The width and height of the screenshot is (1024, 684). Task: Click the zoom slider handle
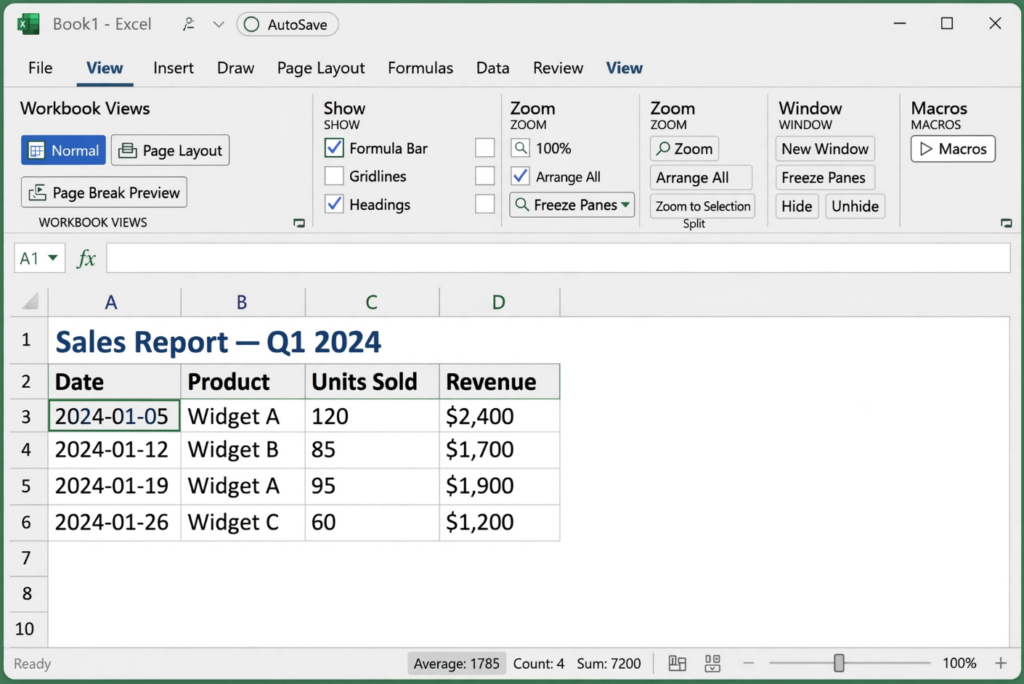839,664
